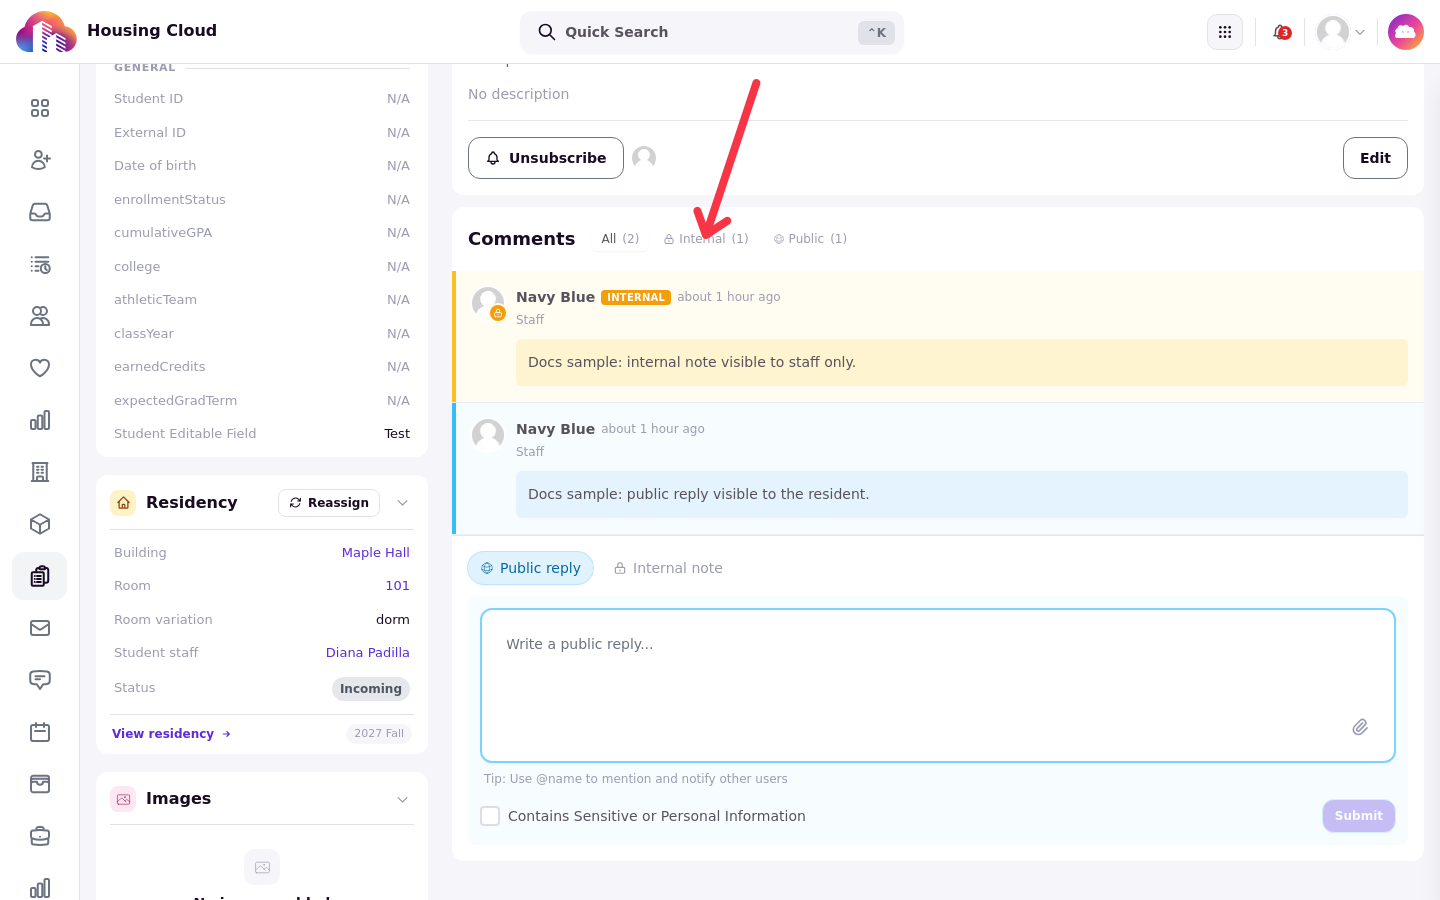Click the cumulativeGPA row
Screen dimensions: 1440x900
click(262, 233)
